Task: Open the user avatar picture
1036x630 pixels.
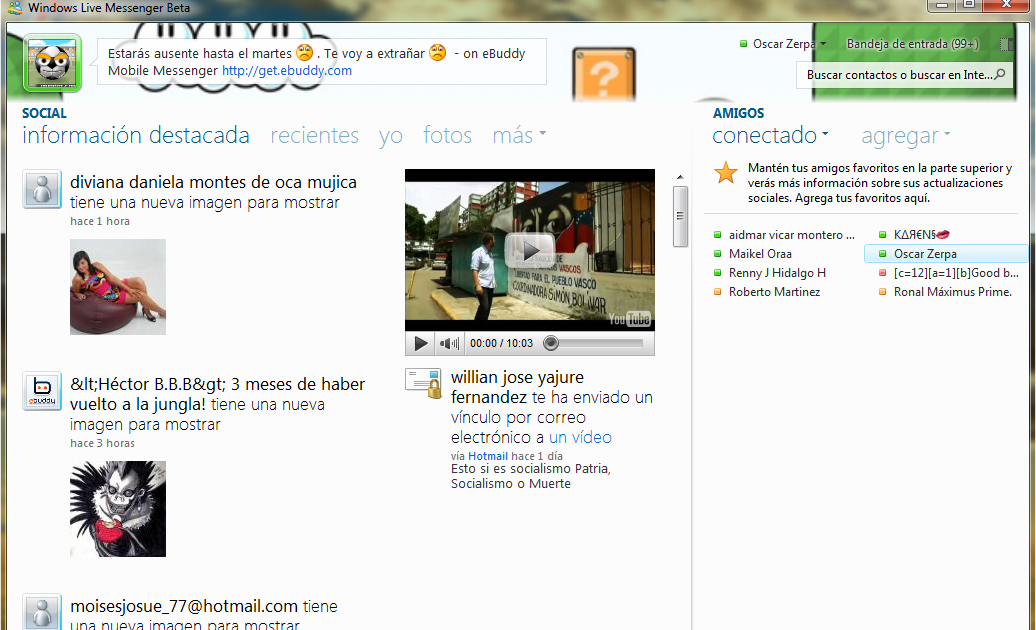Action: click(x=52, y=63)
